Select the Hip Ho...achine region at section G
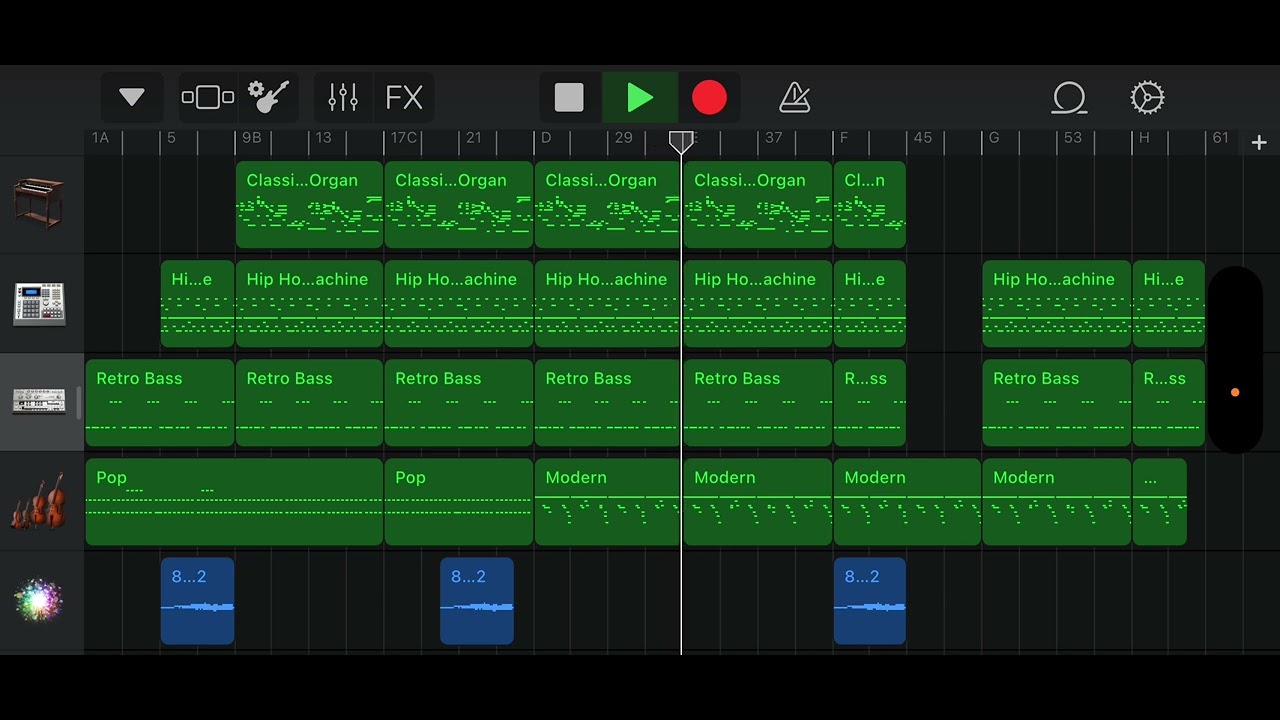 point(1057,303)
